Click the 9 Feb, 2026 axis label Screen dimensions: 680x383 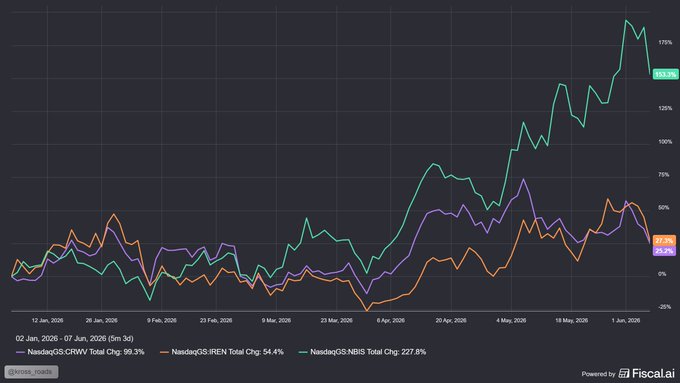[162, 321]
